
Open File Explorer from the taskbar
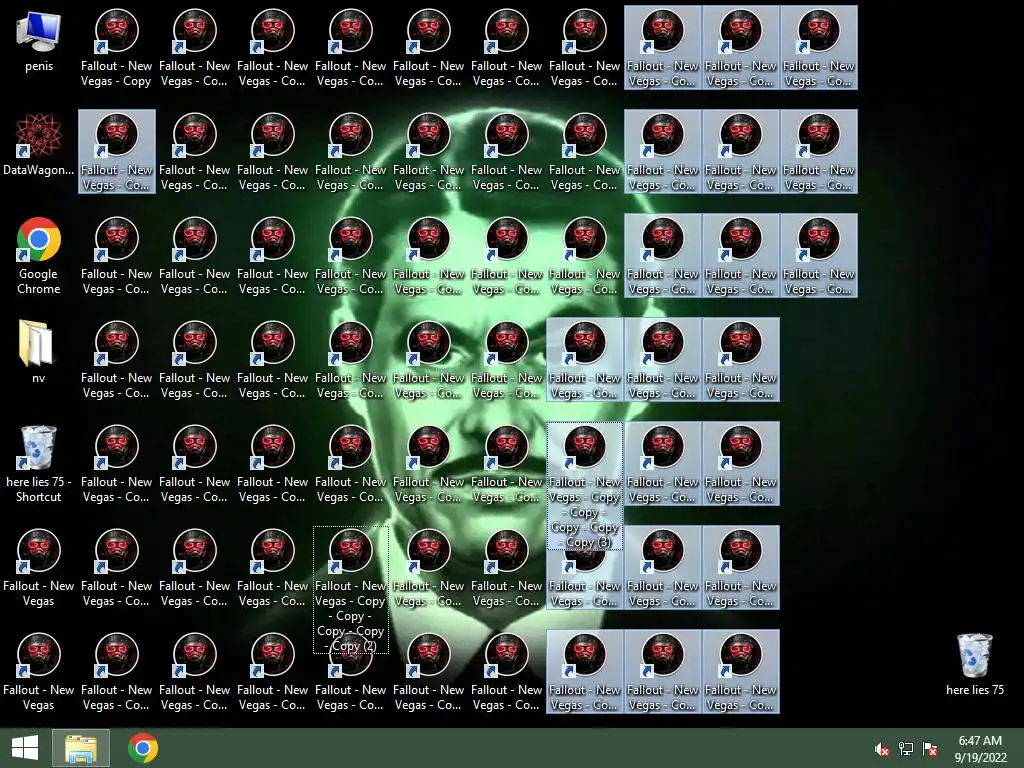[81, 748]
